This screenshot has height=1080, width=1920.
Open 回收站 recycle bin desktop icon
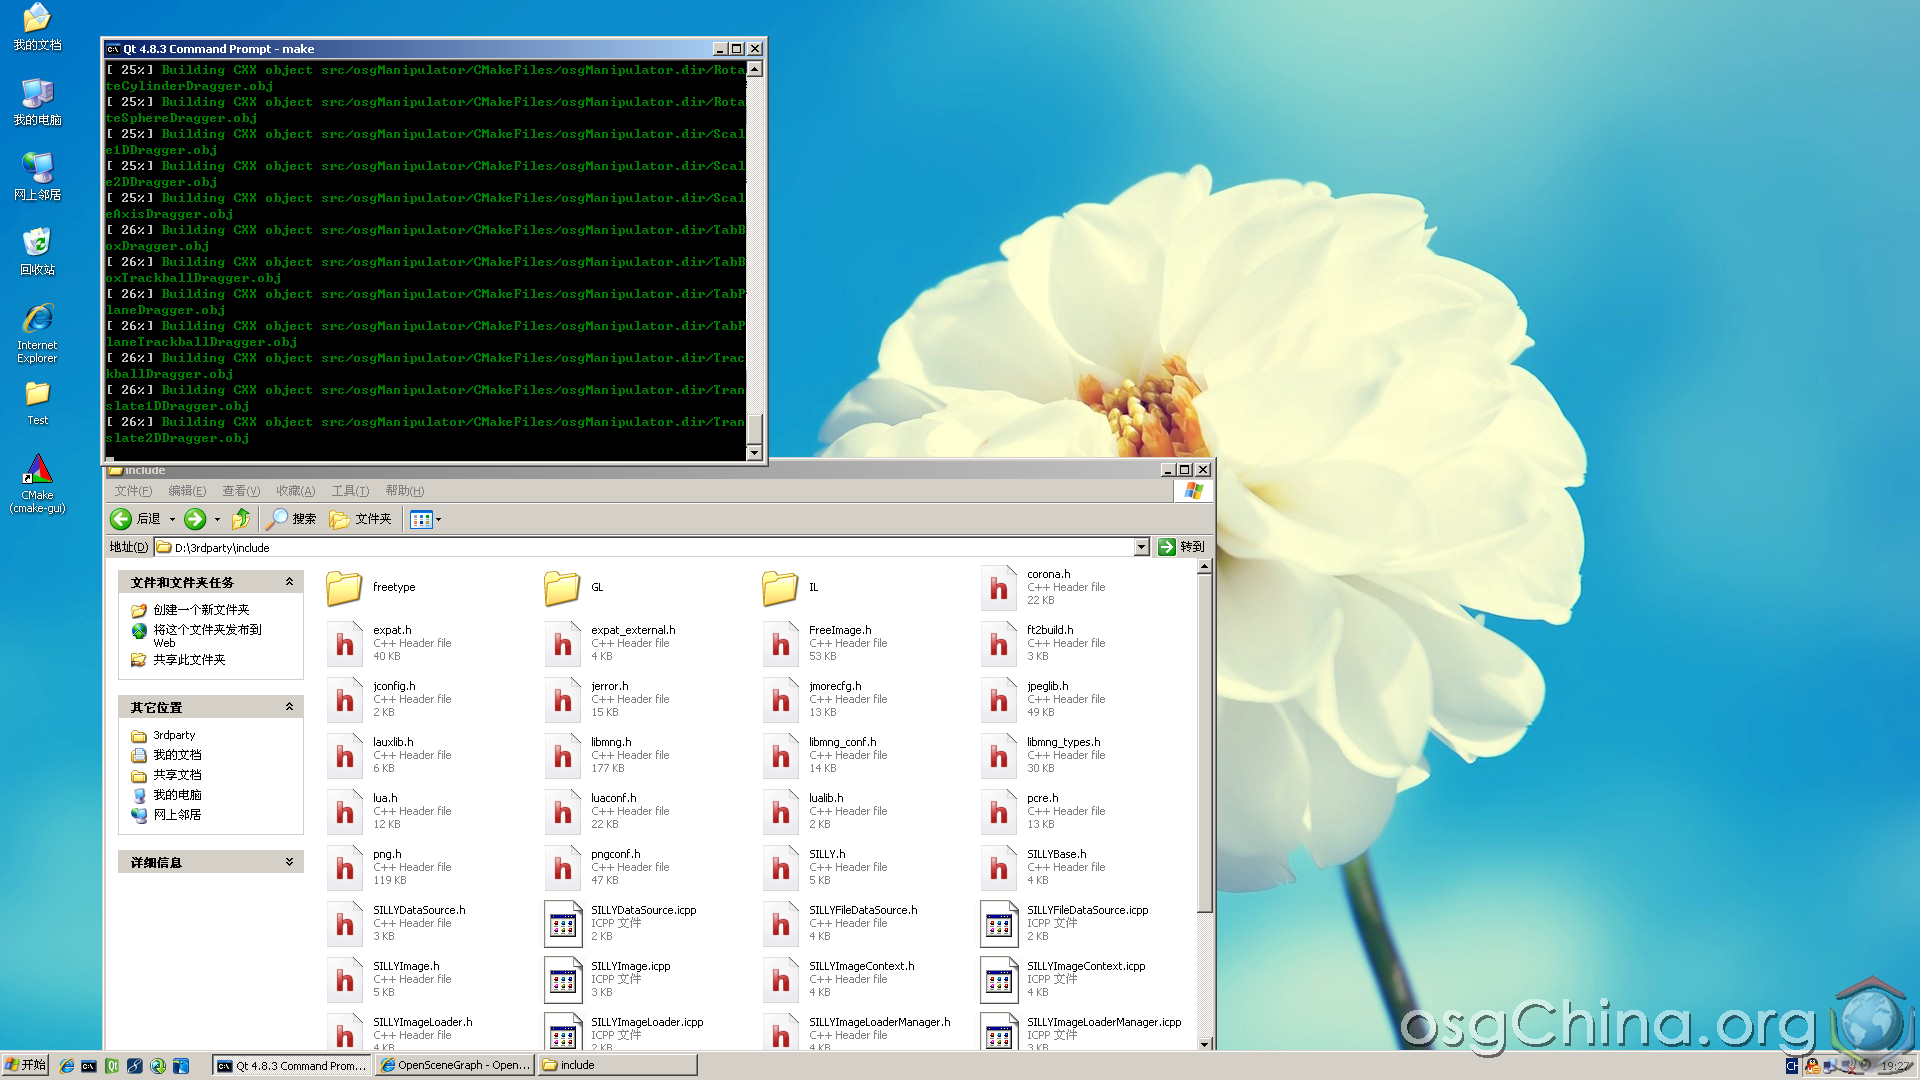(x=37, y=252)
